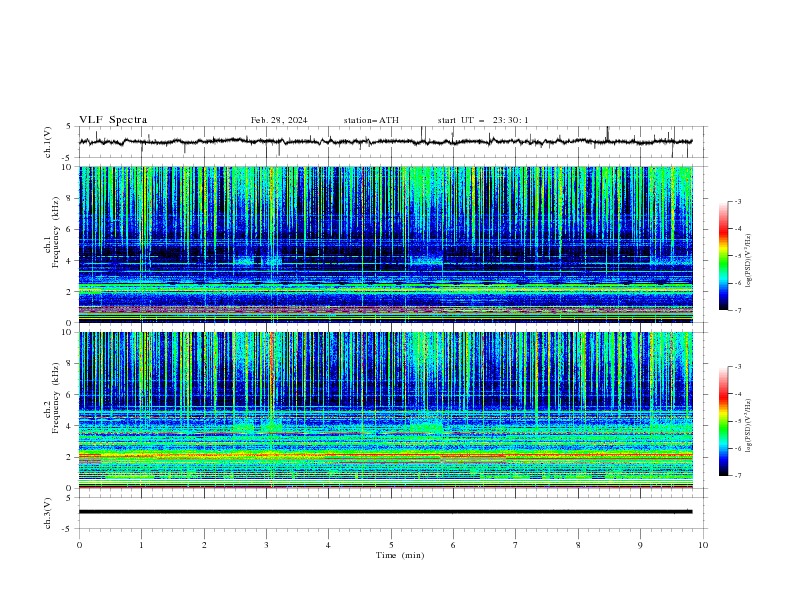Click the "VLF Spectra" title text

pos(113,120)
